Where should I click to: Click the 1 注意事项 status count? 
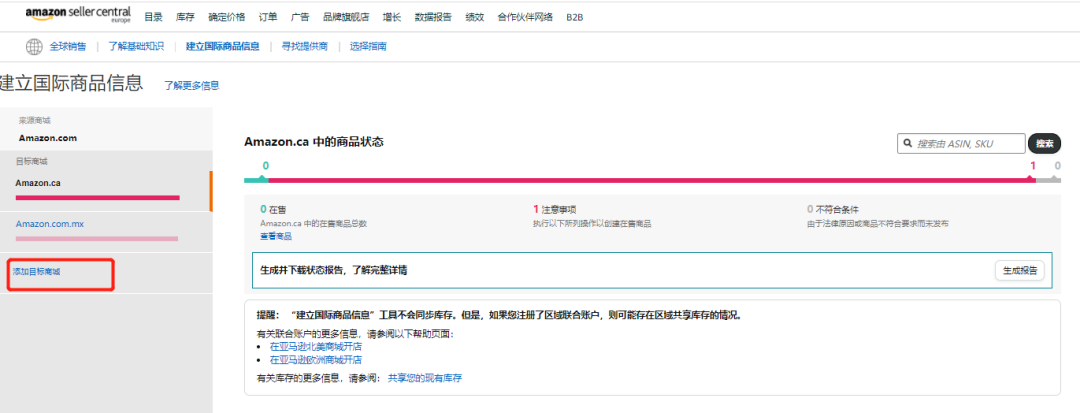pos(554,209)
